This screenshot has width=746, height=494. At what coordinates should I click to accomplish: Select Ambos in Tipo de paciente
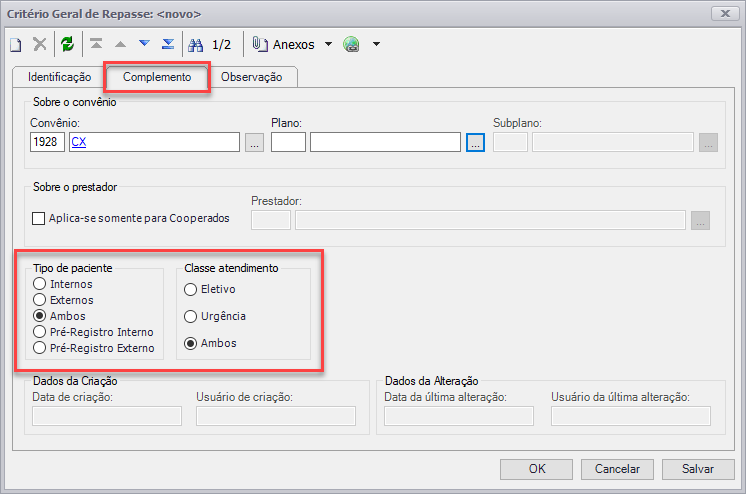click(x=39, y=316)
